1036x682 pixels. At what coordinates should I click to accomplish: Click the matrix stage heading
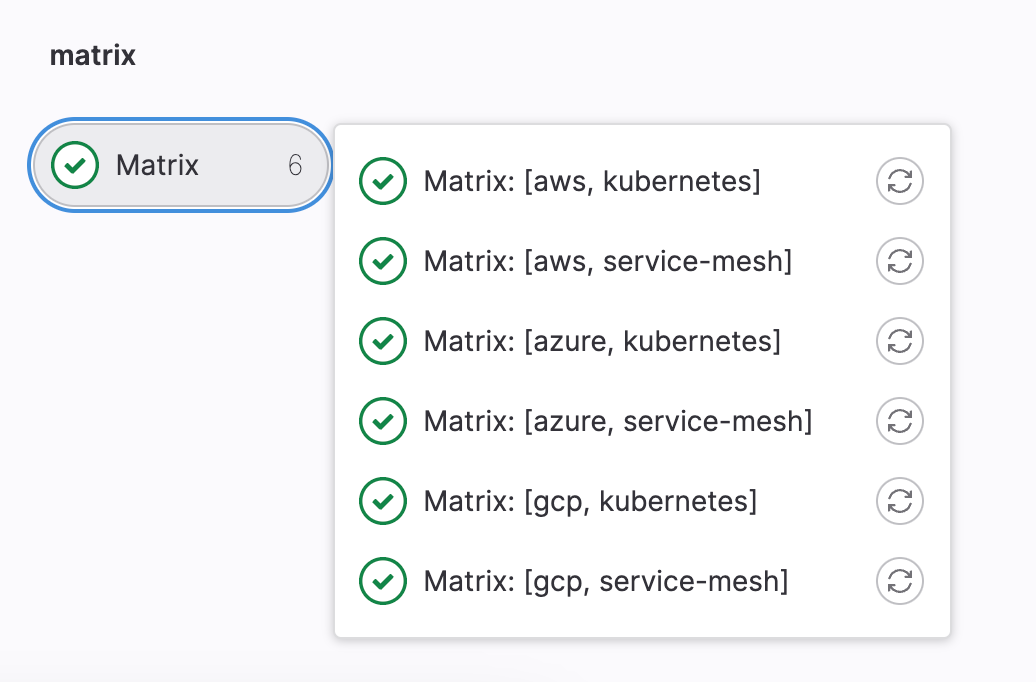click(93, 55)
